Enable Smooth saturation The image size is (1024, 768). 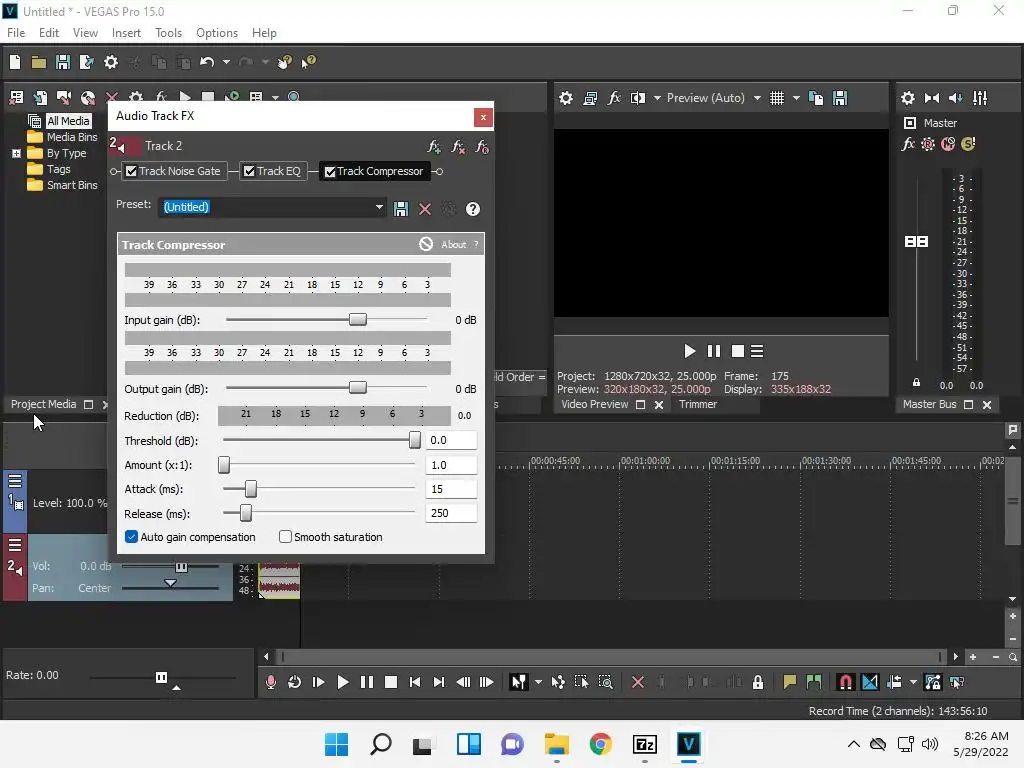click(x=285, y=537)
